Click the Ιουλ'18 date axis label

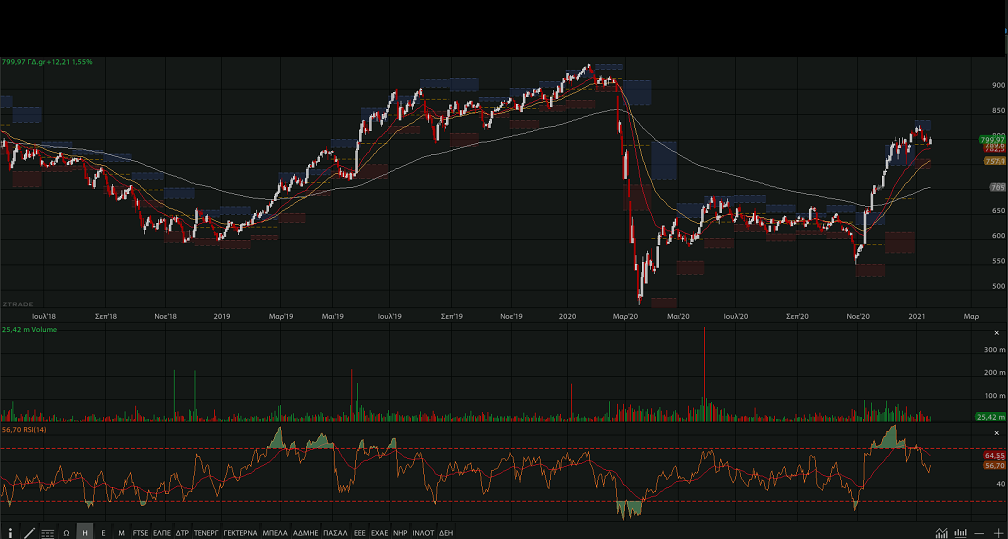(x=44, y=316)
